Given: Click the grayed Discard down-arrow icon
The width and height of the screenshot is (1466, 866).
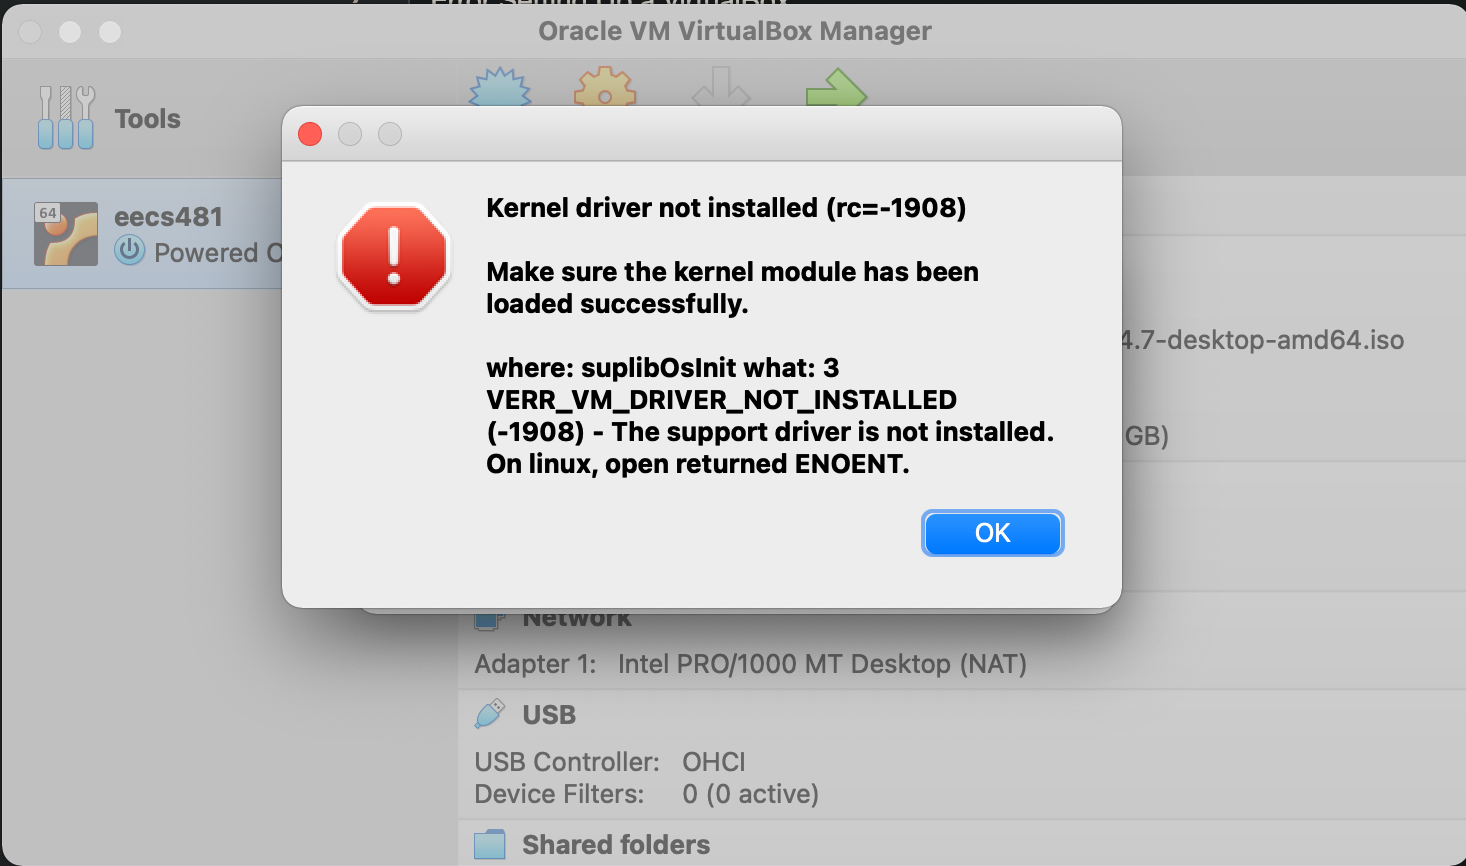Looking at the screenshot, I should [721, 87].
